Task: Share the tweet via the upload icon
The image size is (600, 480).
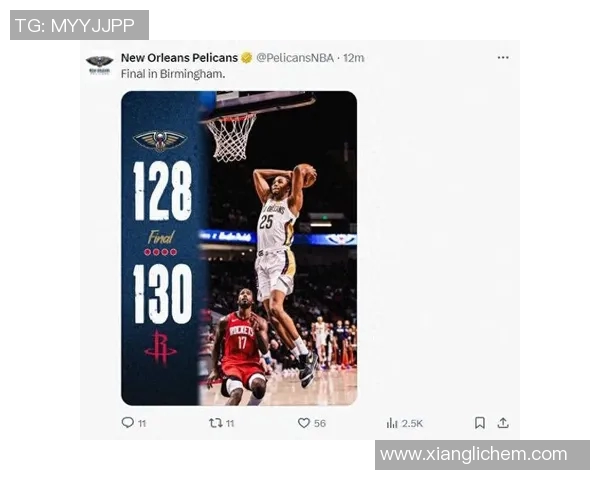Action: click(x=503, y=423)
